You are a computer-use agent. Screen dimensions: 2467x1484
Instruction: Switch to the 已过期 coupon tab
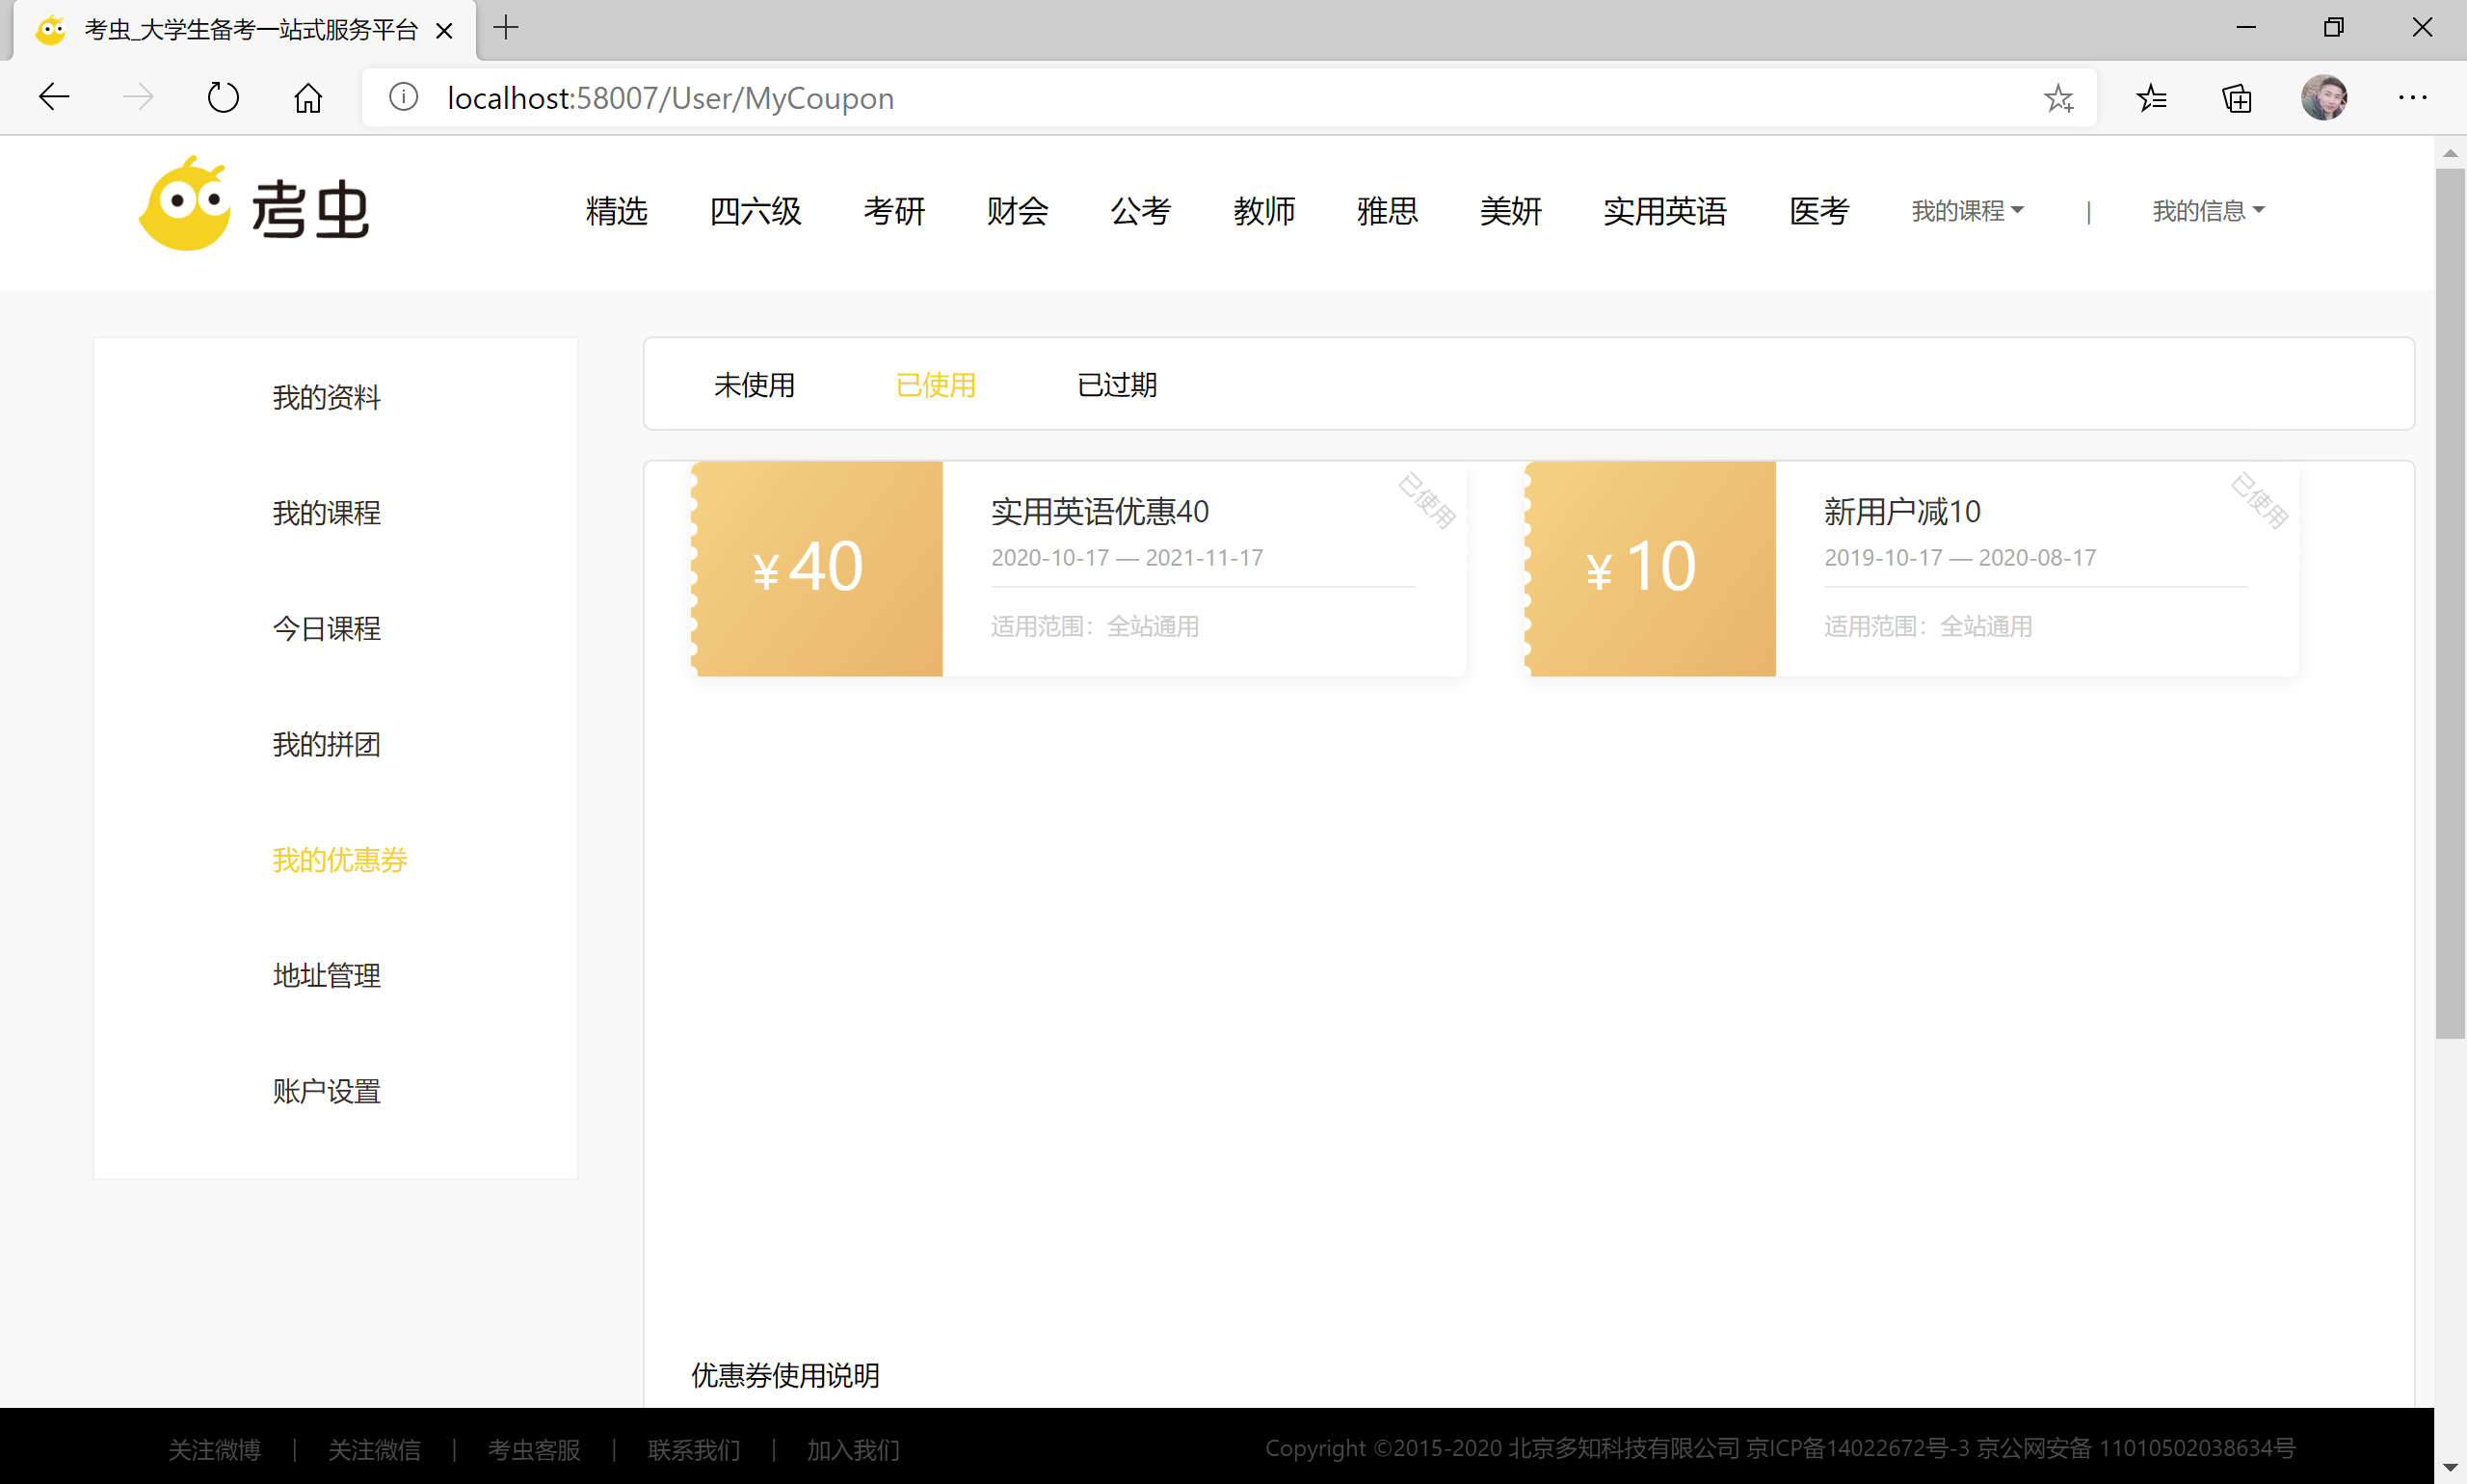[1116, 385]
